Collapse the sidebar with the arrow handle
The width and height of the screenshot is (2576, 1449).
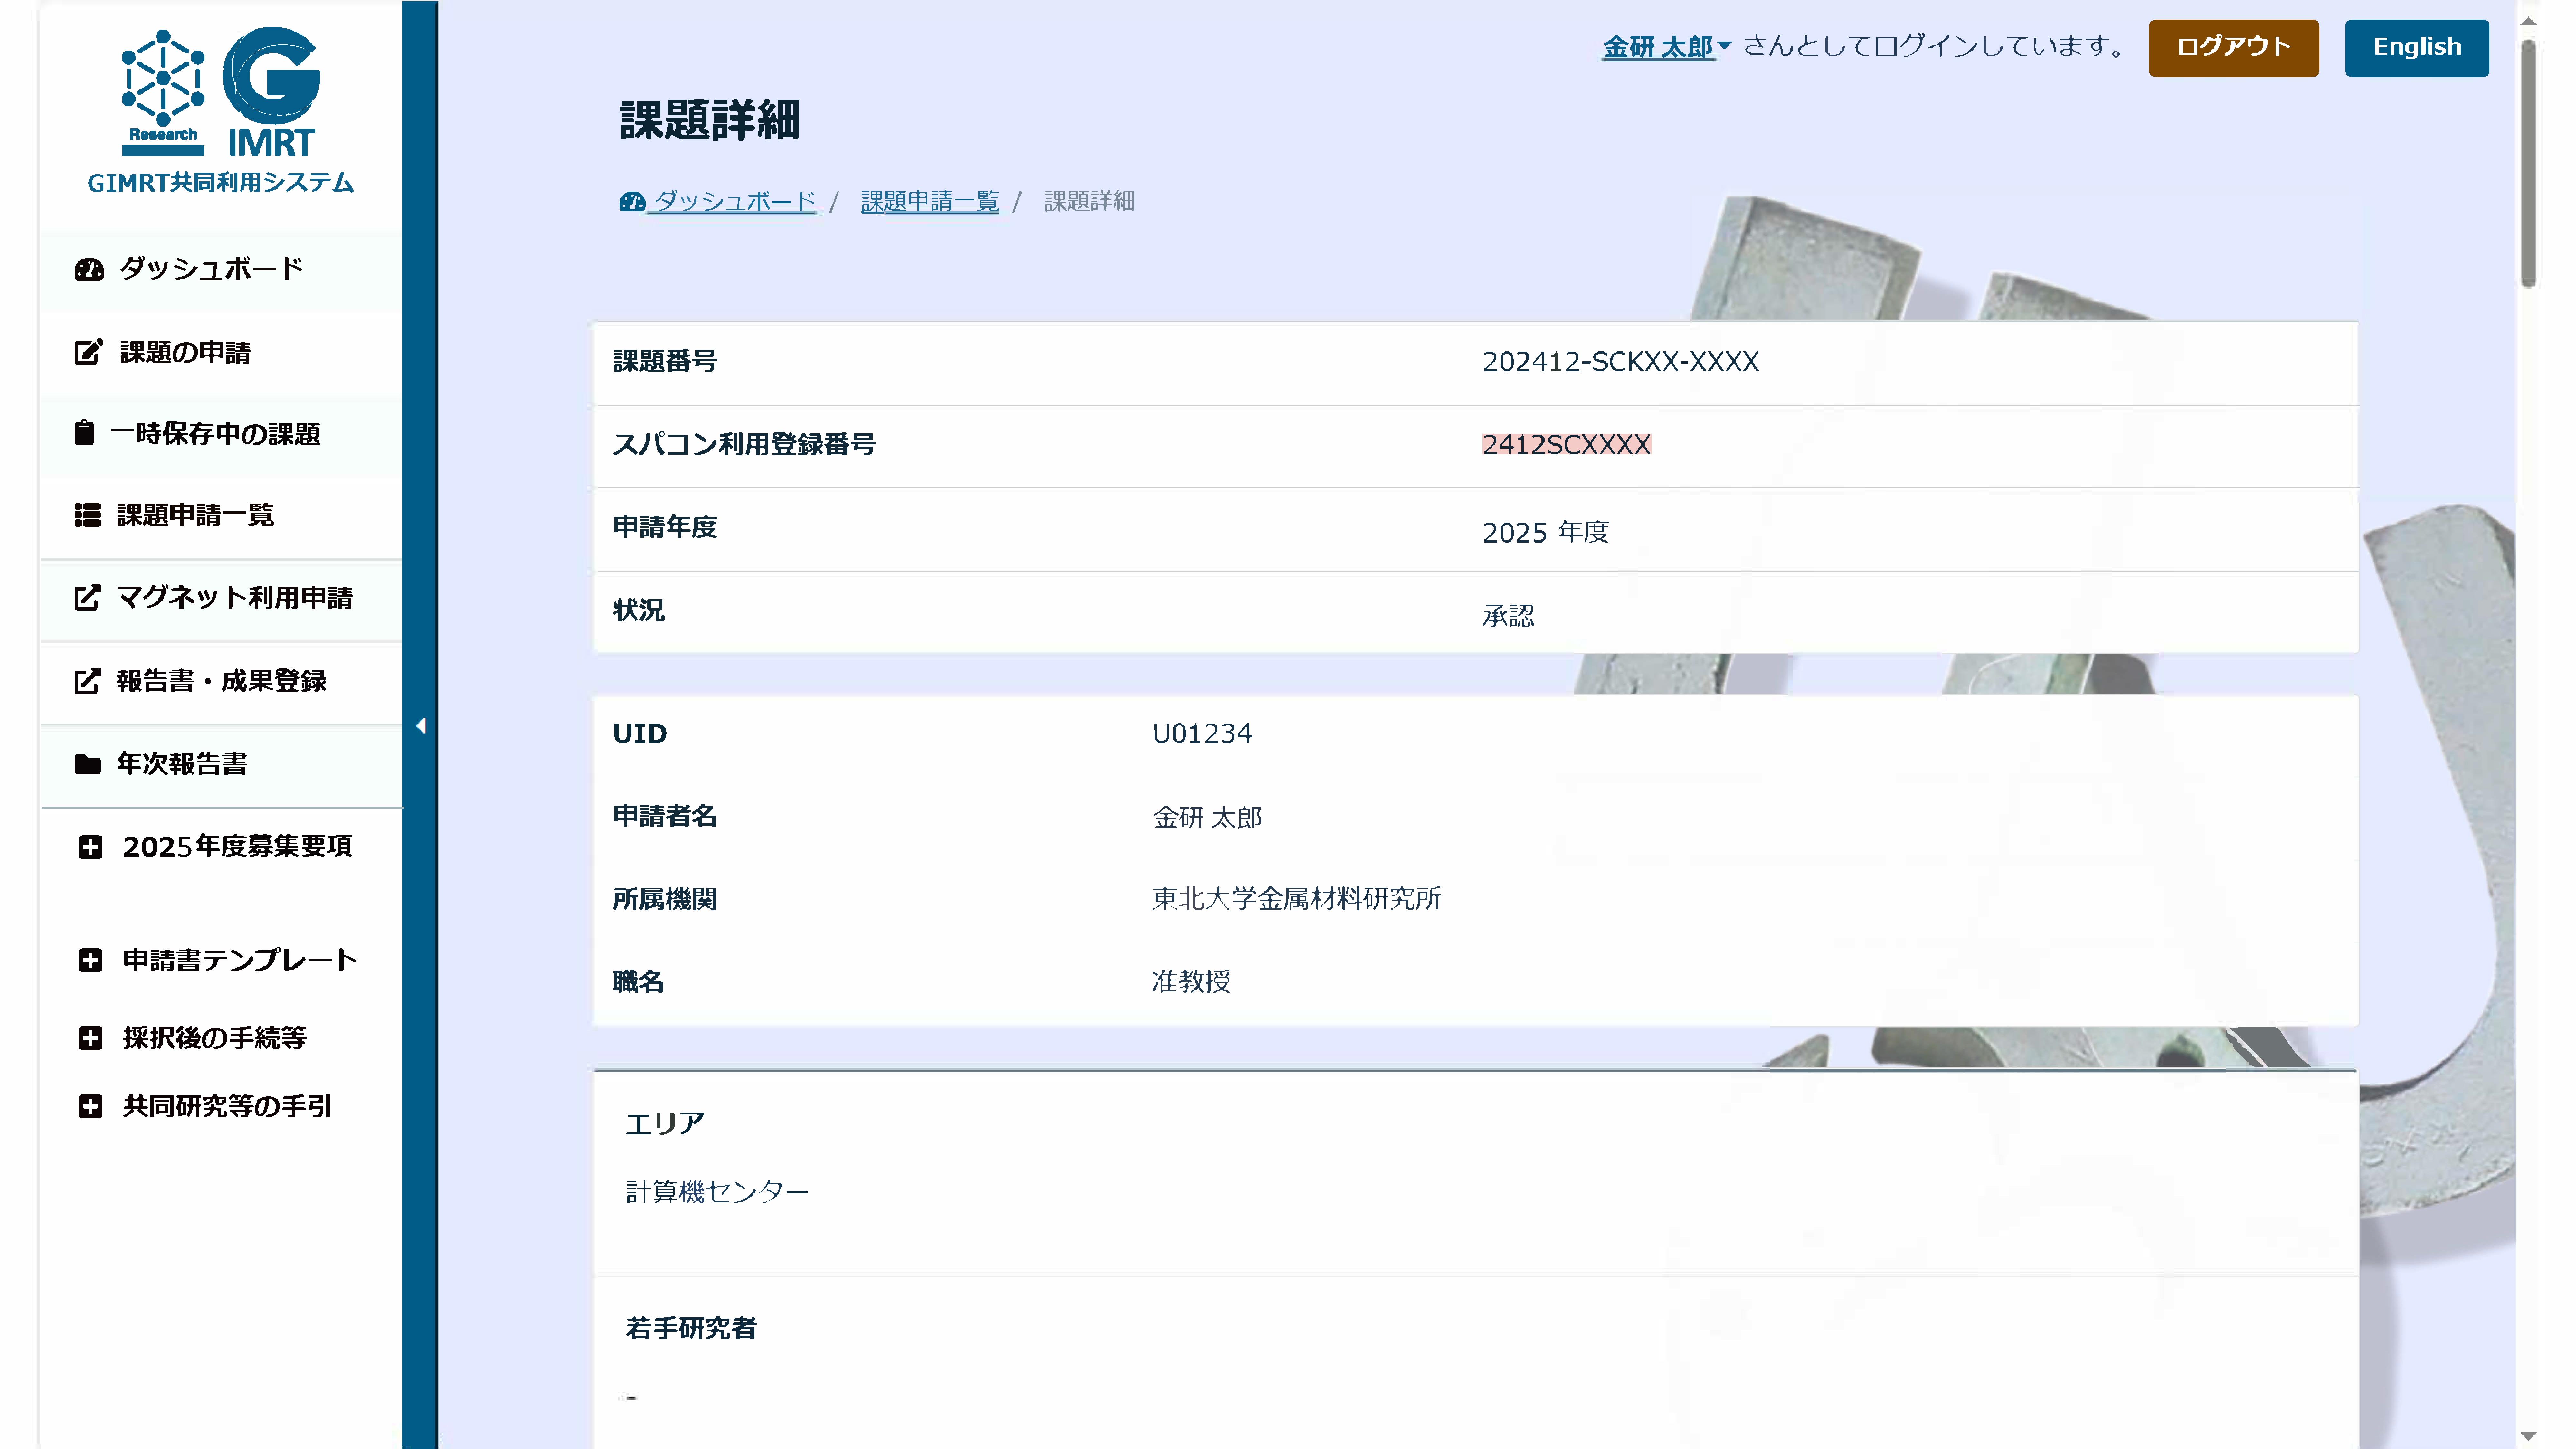tap(421, 726)
